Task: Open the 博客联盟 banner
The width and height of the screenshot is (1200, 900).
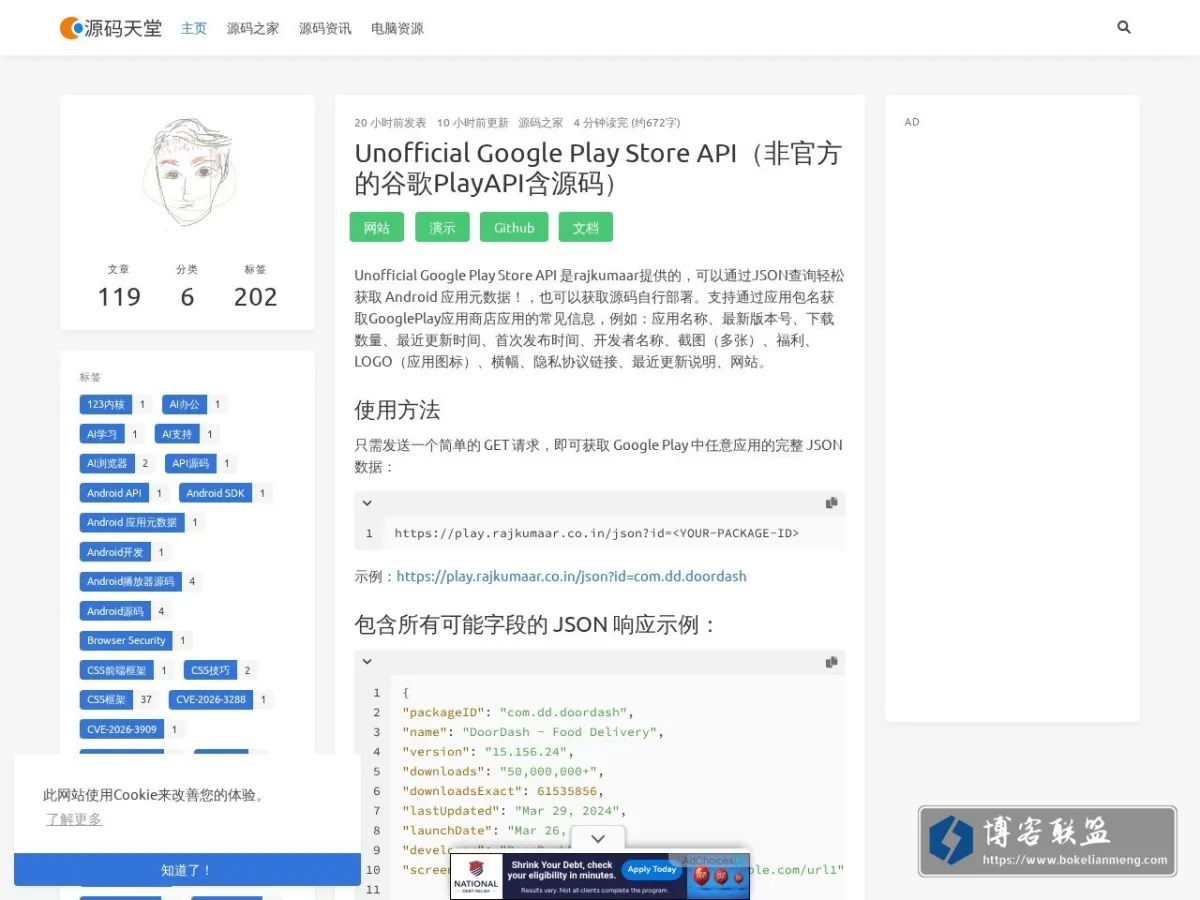Action: [1047, 841]
